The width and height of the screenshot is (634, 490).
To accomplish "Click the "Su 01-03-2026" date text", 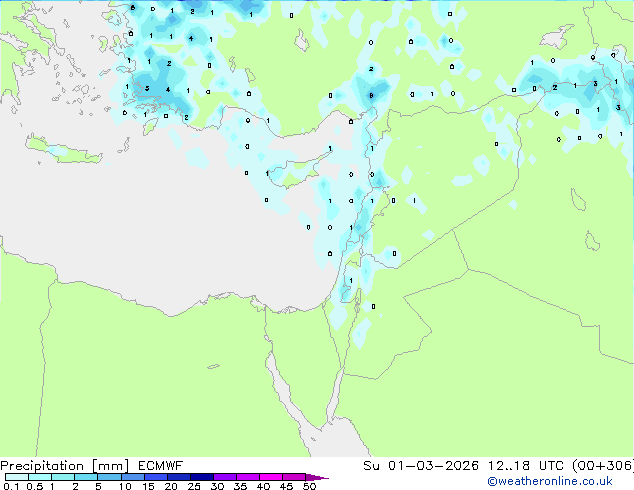I will tap(421, 466).
